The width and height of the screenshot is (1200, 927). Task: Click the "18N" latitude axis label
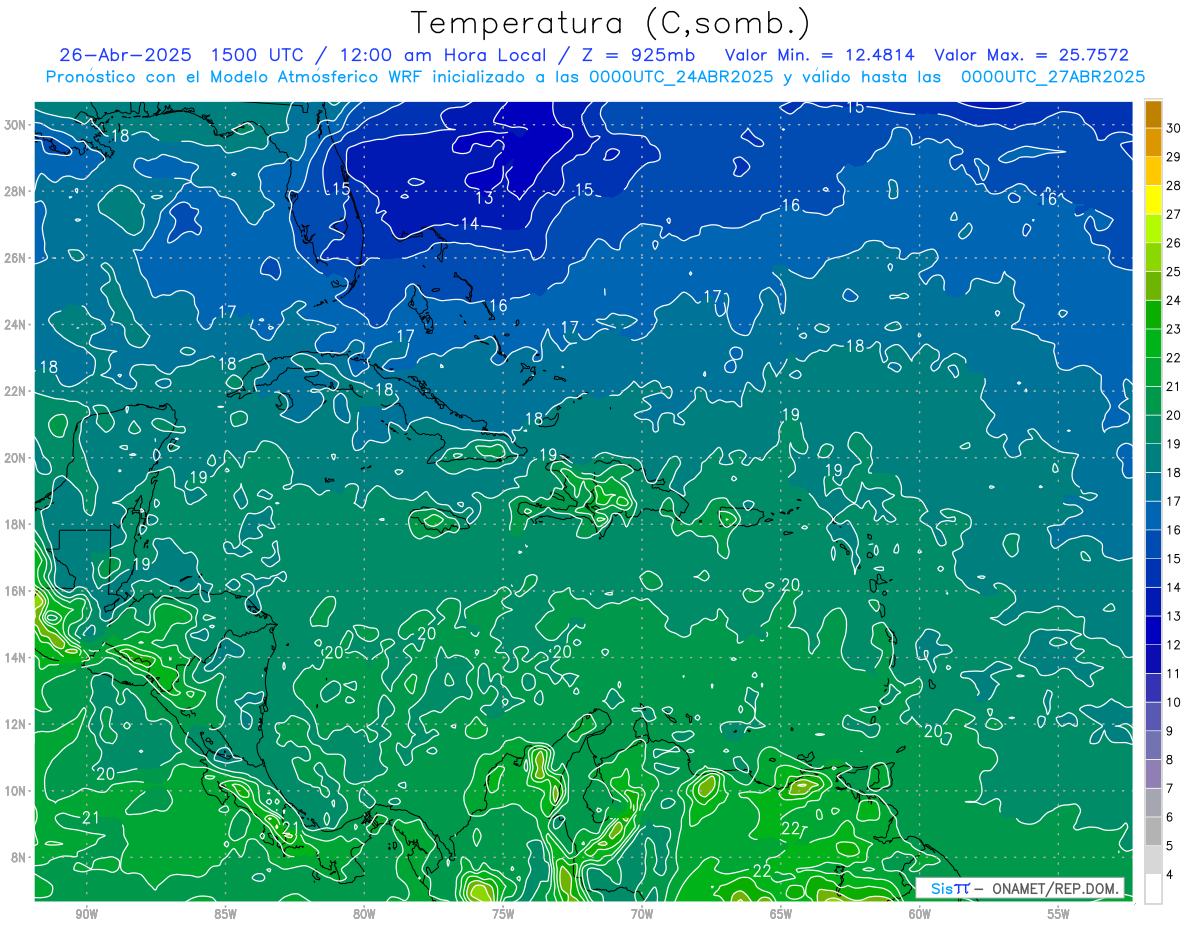[x=15, y=524]
